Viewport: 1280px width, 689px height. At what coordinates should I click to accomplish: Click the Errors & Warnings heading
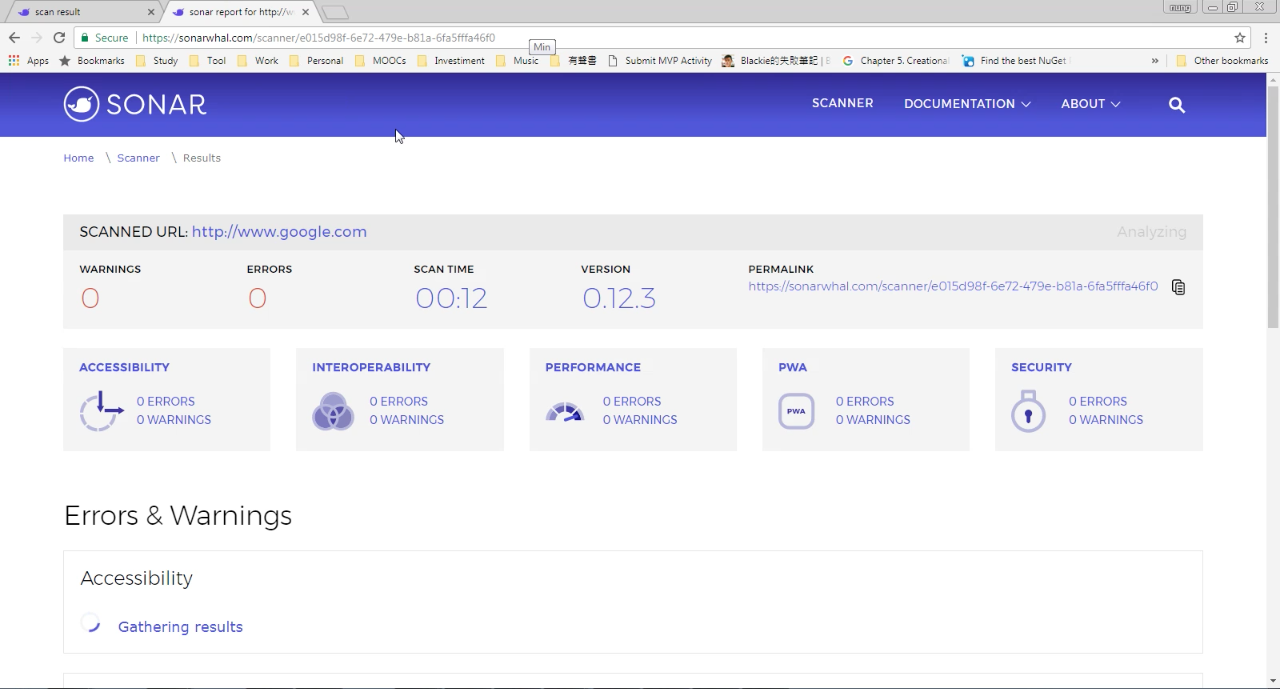click(178, 516)
